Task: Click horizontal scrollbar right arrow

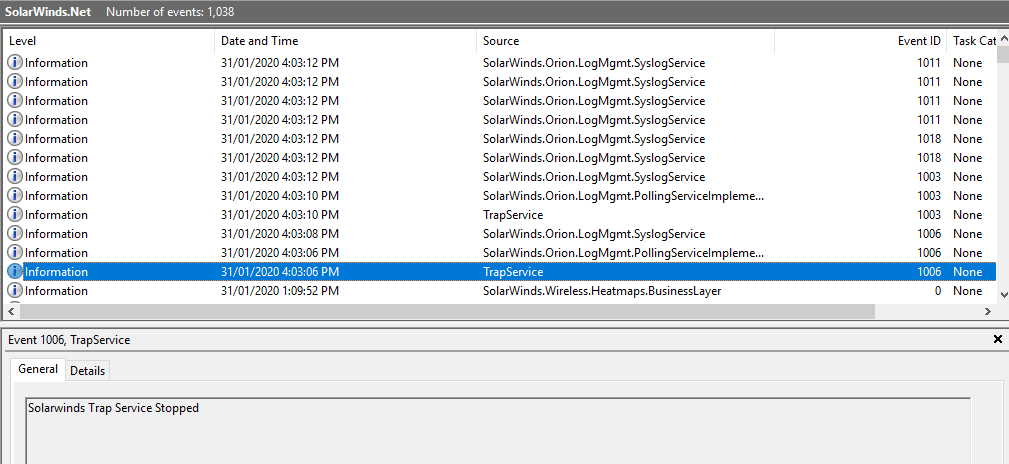Action: click(x=988, y=311)
